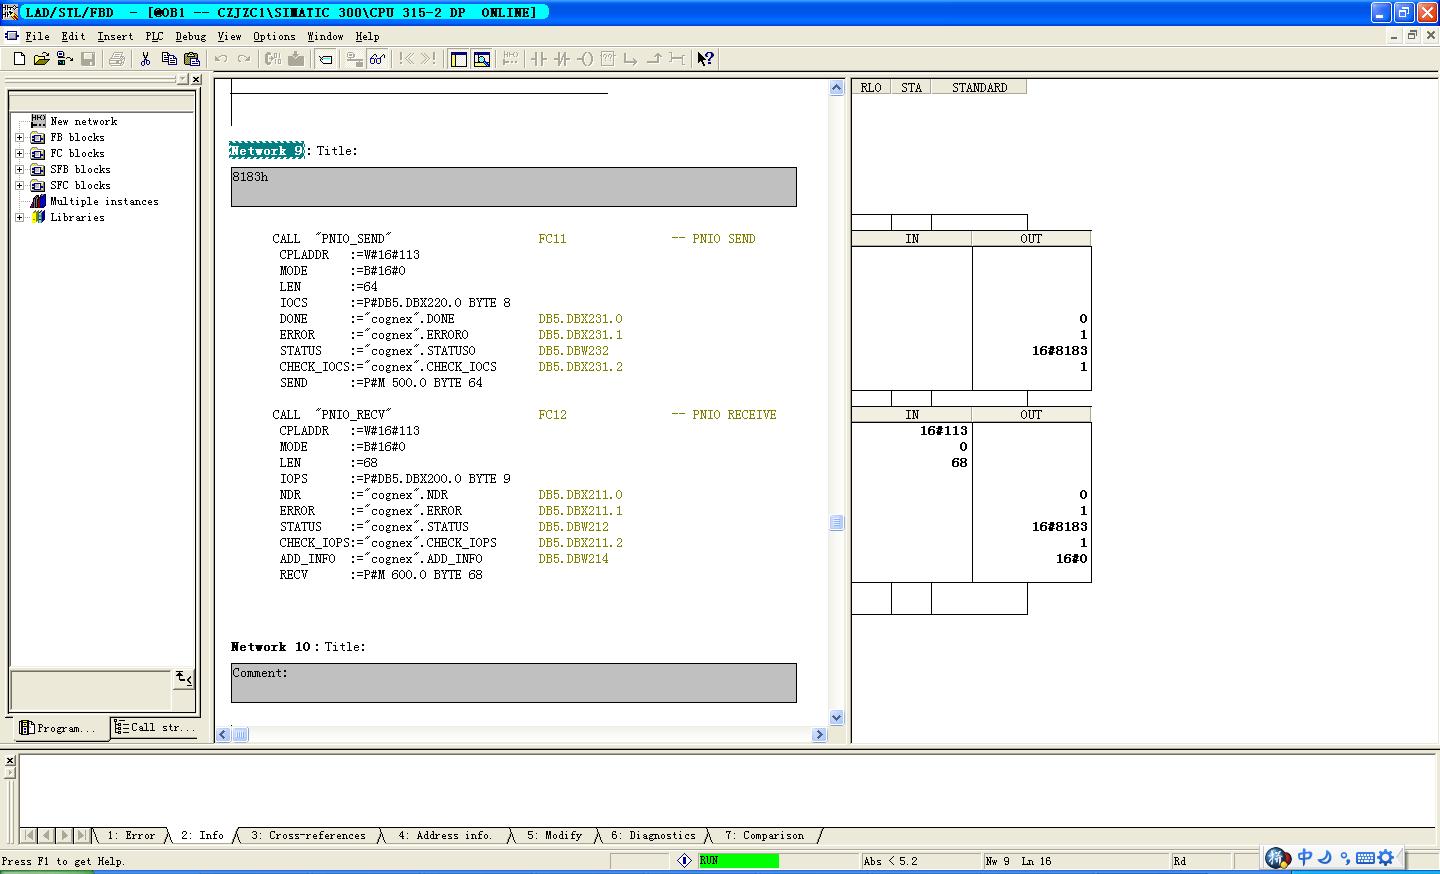Click the Copy icon in toolbar
The height and width of the screenshot is (874, 1440).
(x=168, y=59)
